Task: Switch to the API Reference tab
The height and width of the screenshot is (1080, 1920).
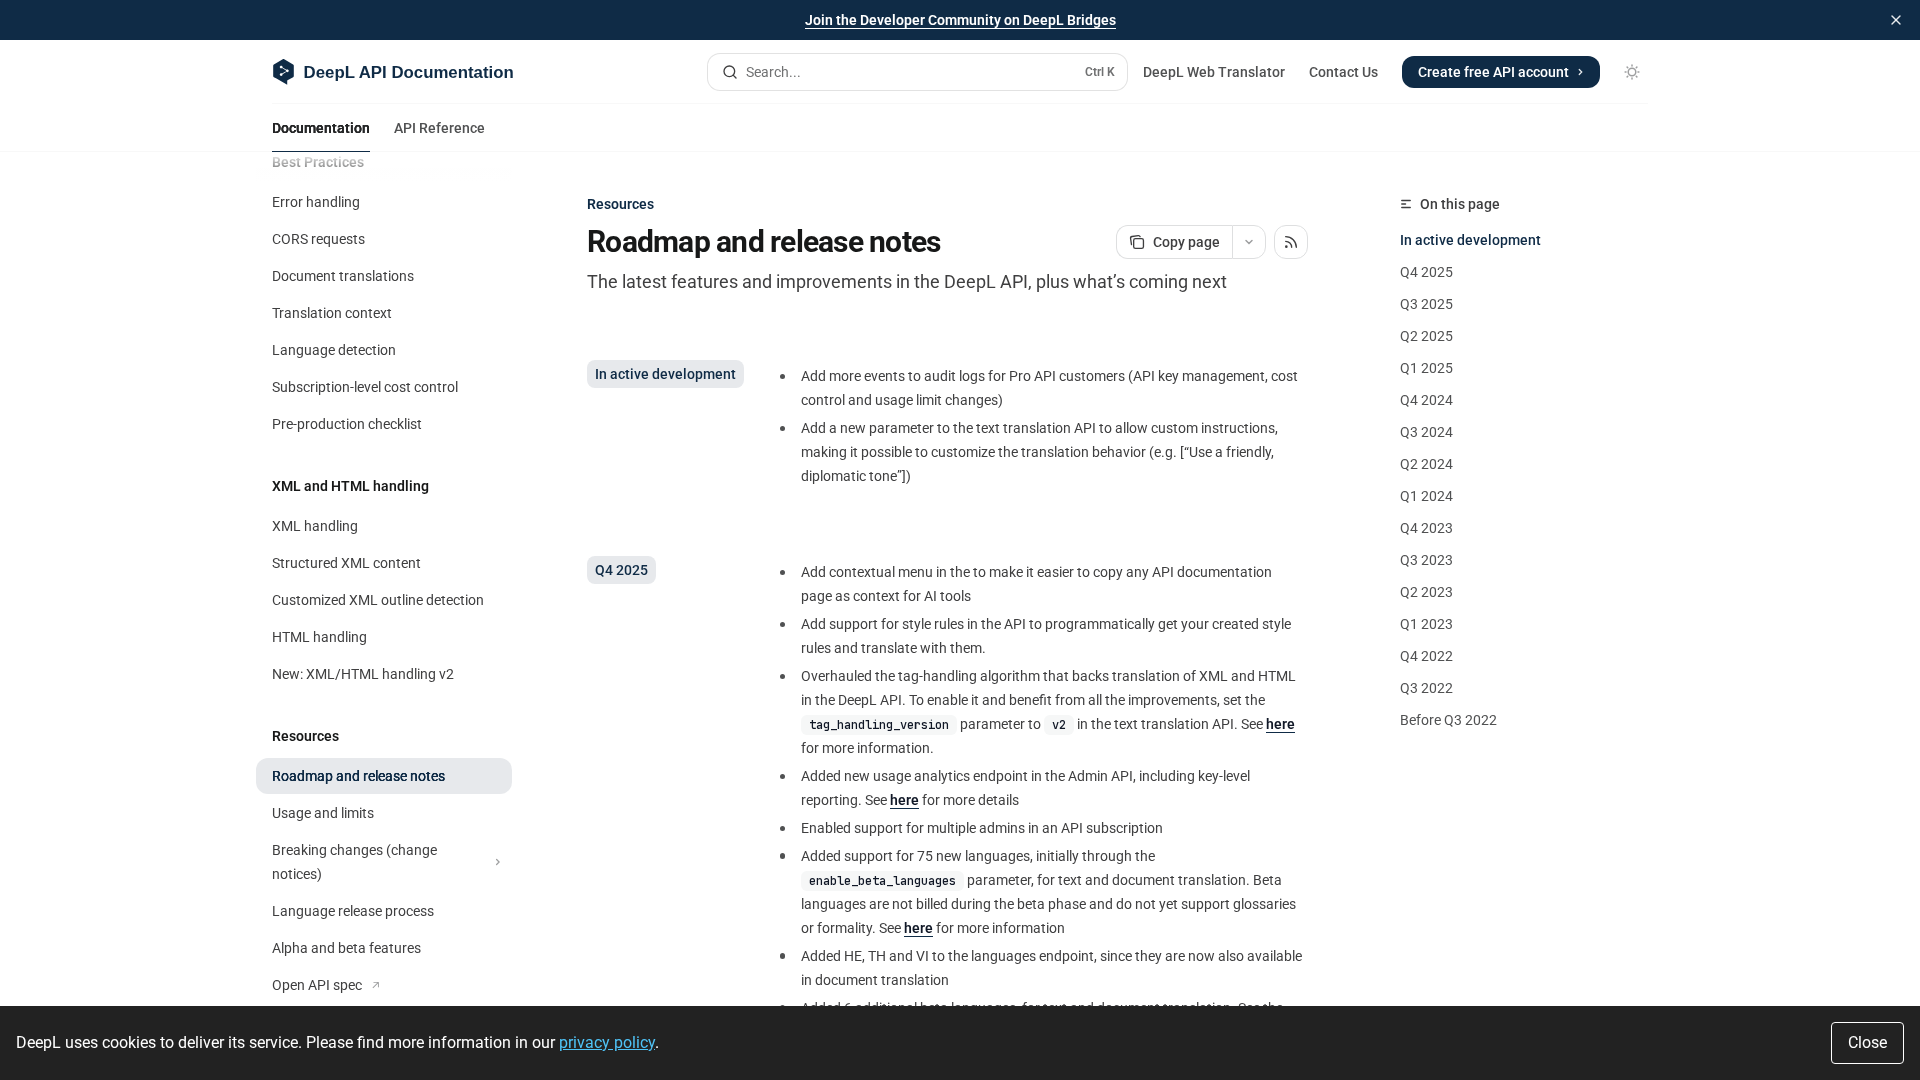Action: pyautogui.click(x=439, y=128)
